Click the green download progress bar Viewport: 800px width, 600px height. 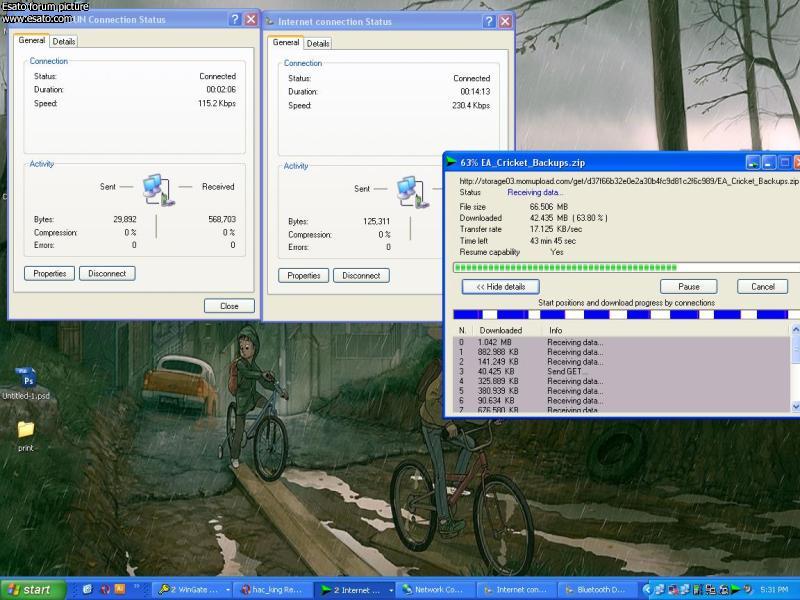(x=627, y=267)
